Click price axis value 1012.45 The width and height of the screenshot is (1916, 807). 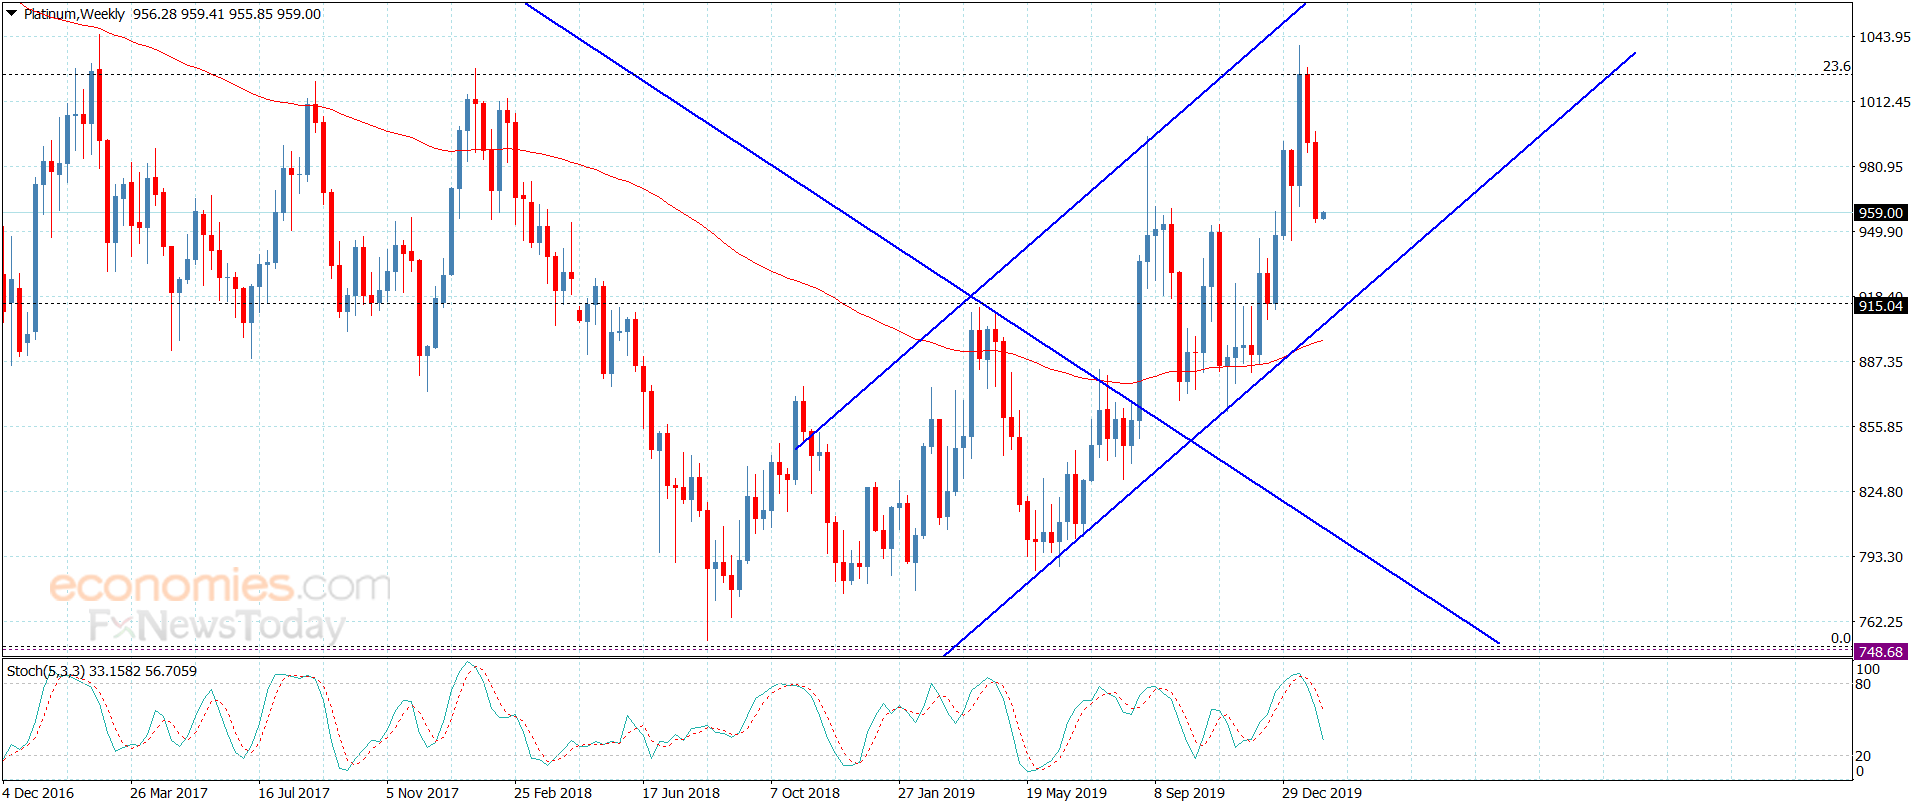click(1884, 102)
